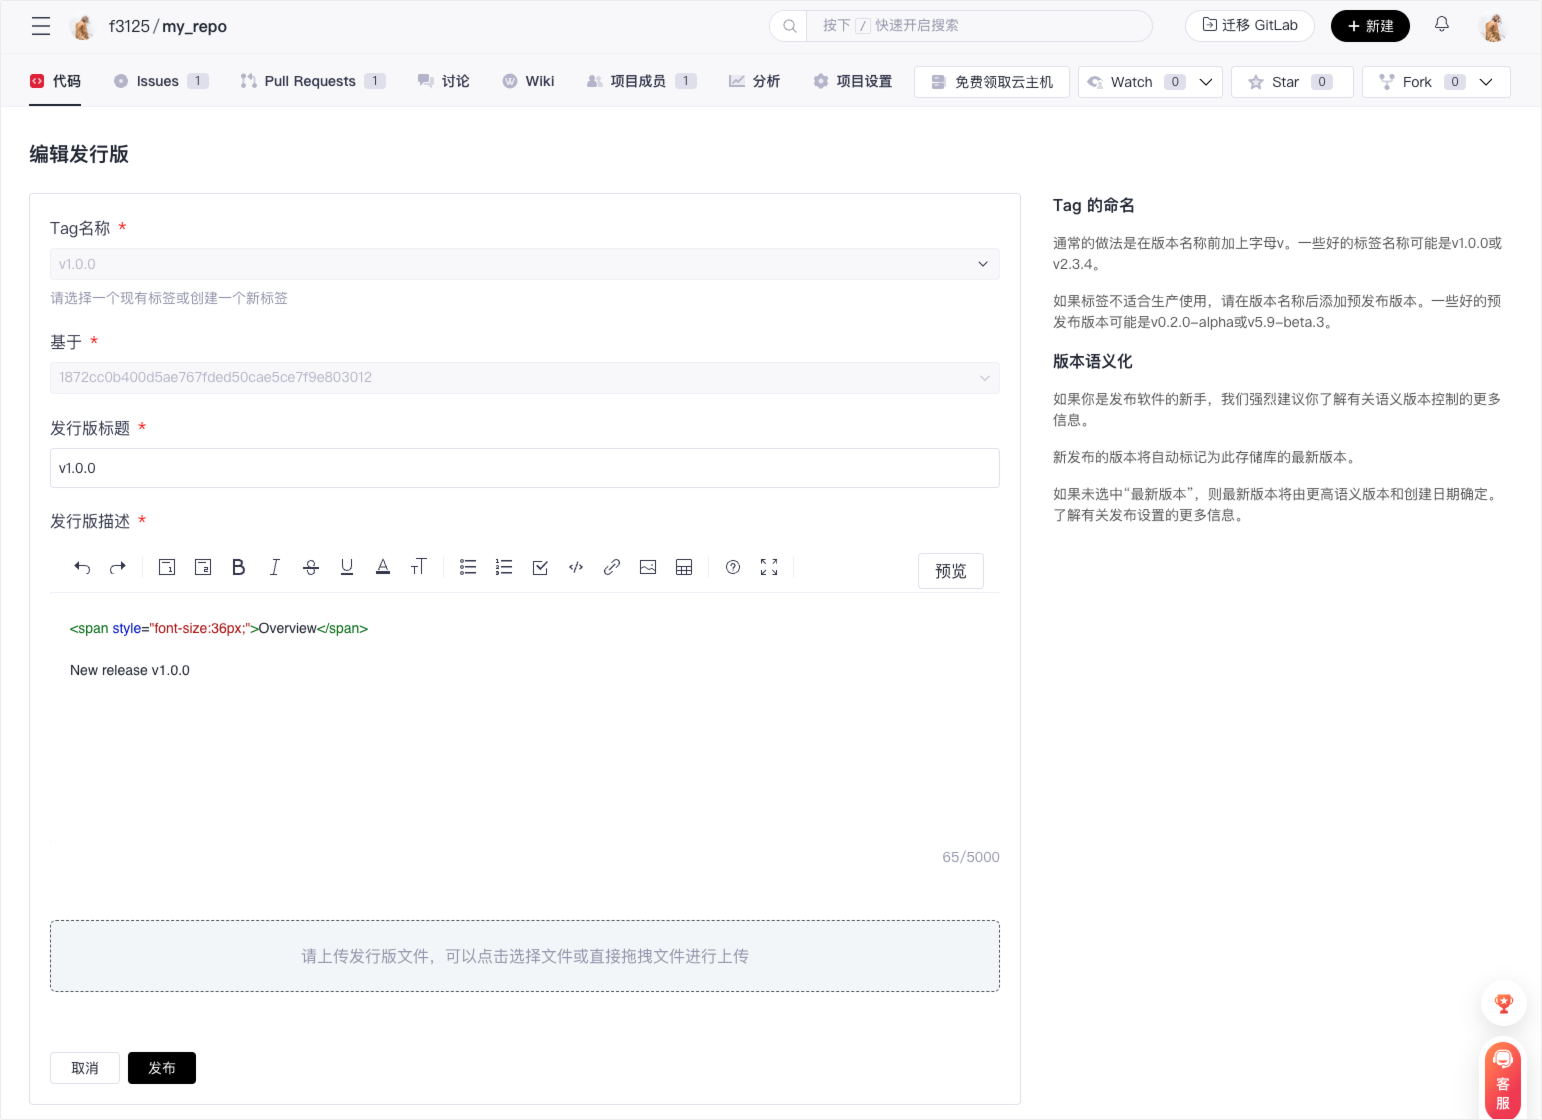Viewport: 1542px width, 1120px height.
Task: Click the undo icon in the editor toolbar
Action: 82,567
